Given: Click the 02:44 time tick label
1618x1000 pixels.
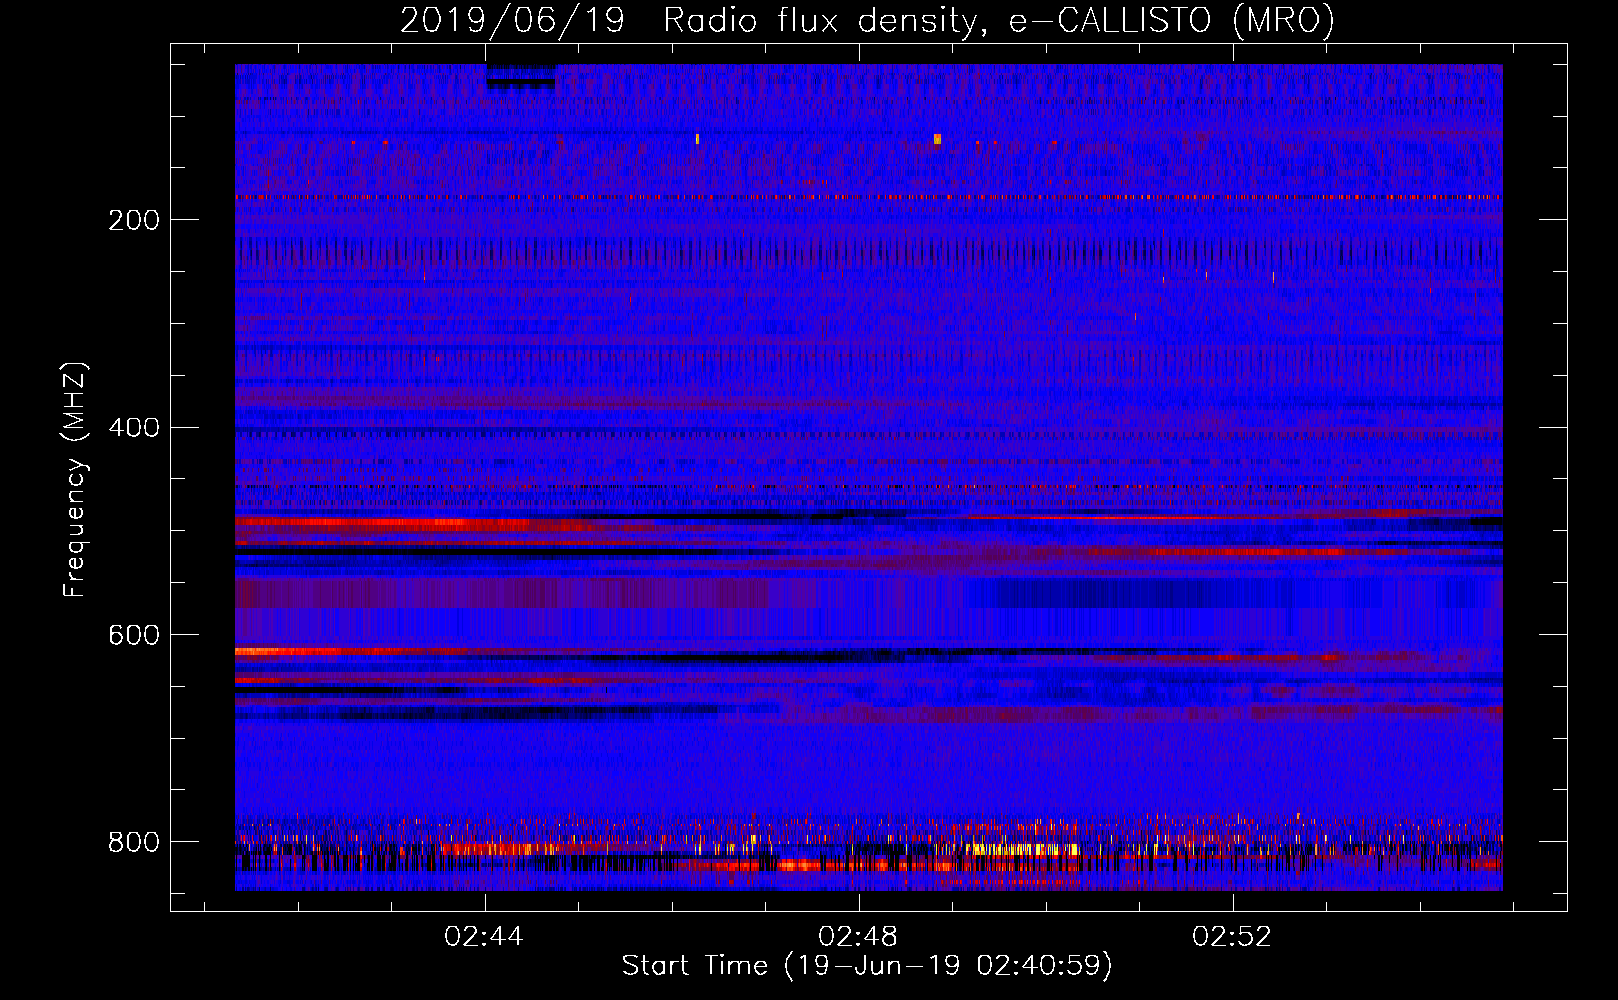Looking at the screenshot, I should pyautogui.click(x=484, y=937).
